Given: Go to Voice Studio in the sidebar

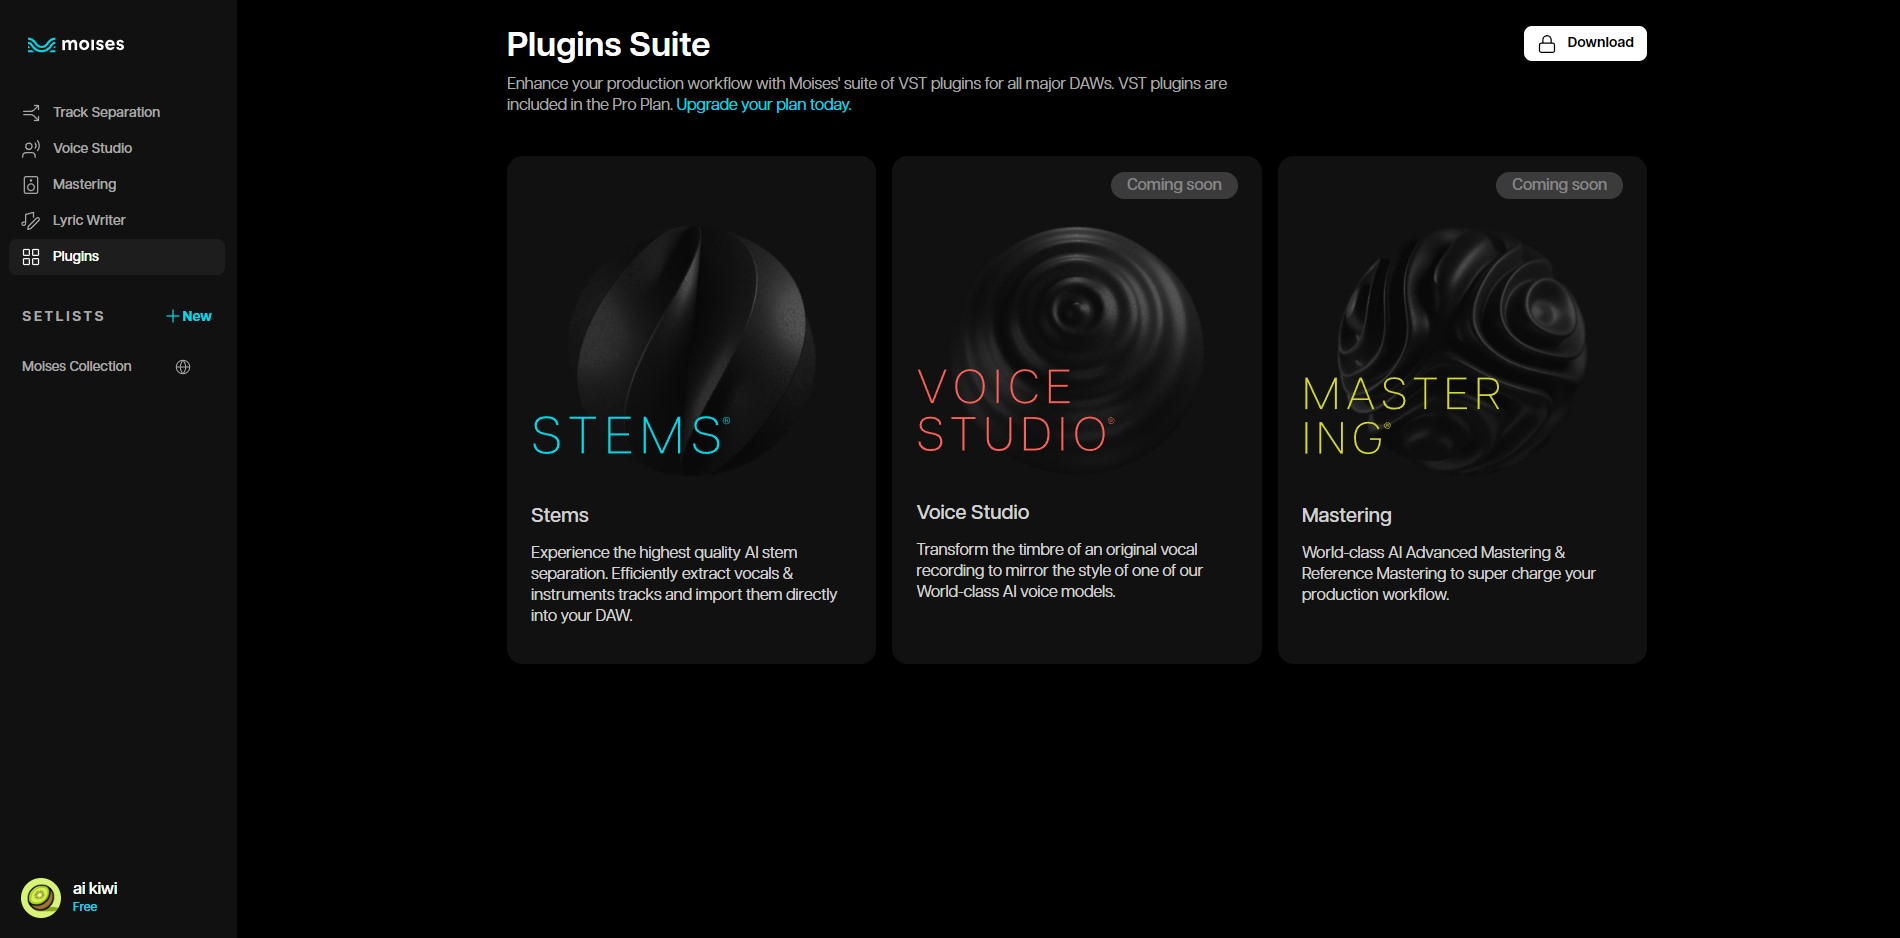Looking at the screenshot, I should click(117, 148).
